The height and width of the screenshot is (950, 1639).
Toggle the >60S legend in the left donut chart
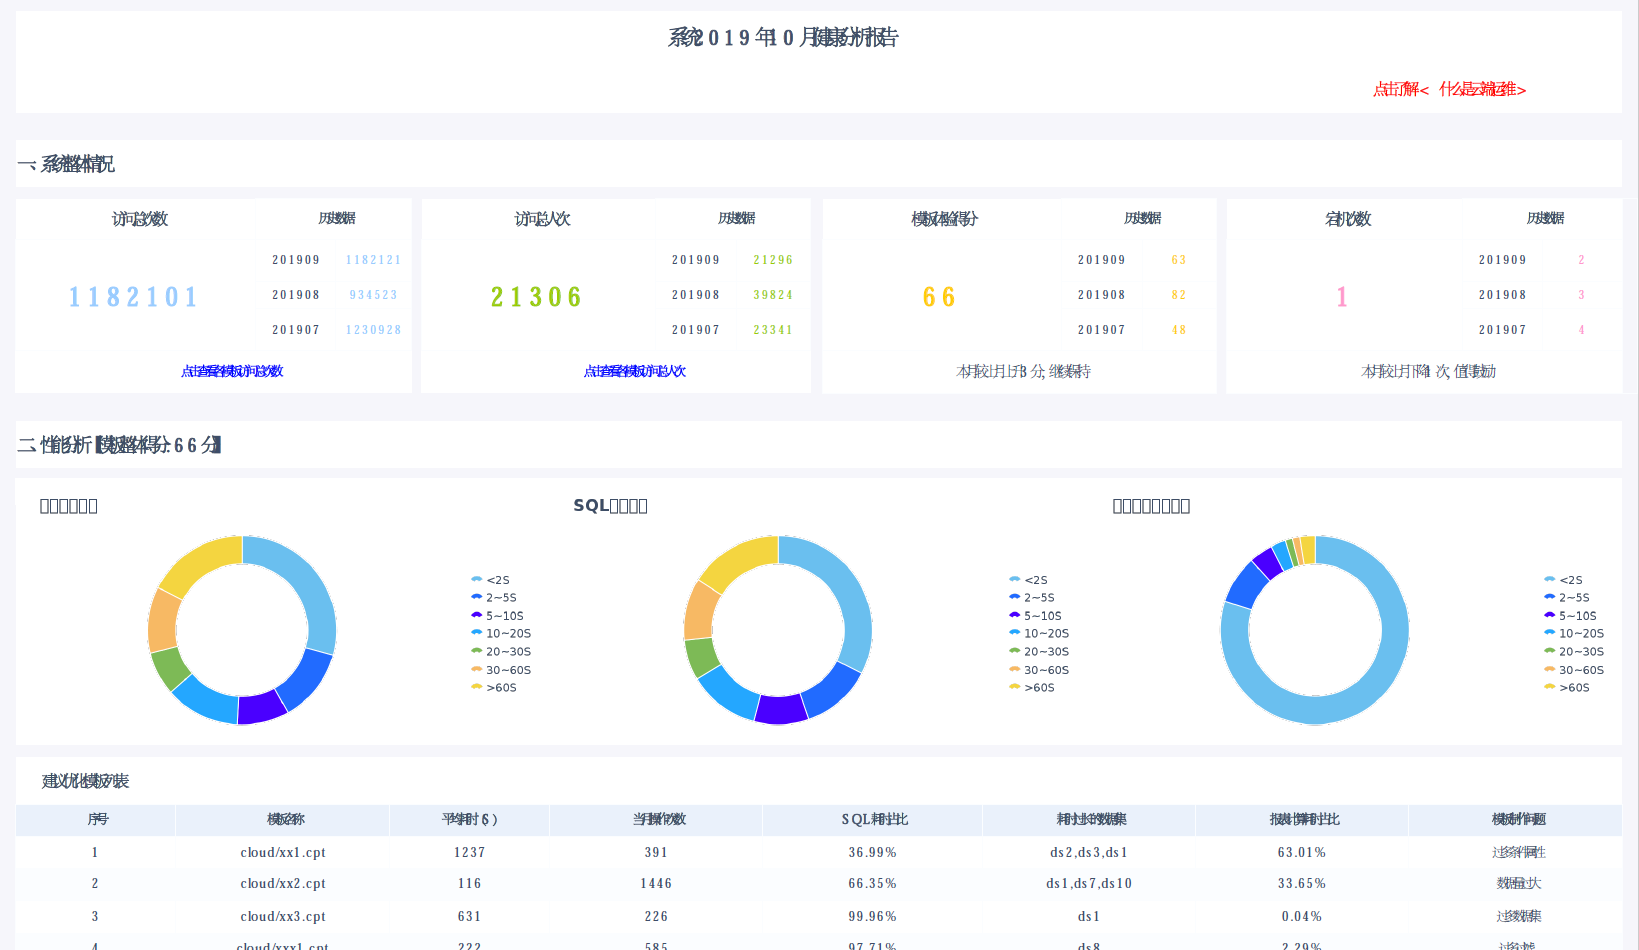[x=494, y=688]
